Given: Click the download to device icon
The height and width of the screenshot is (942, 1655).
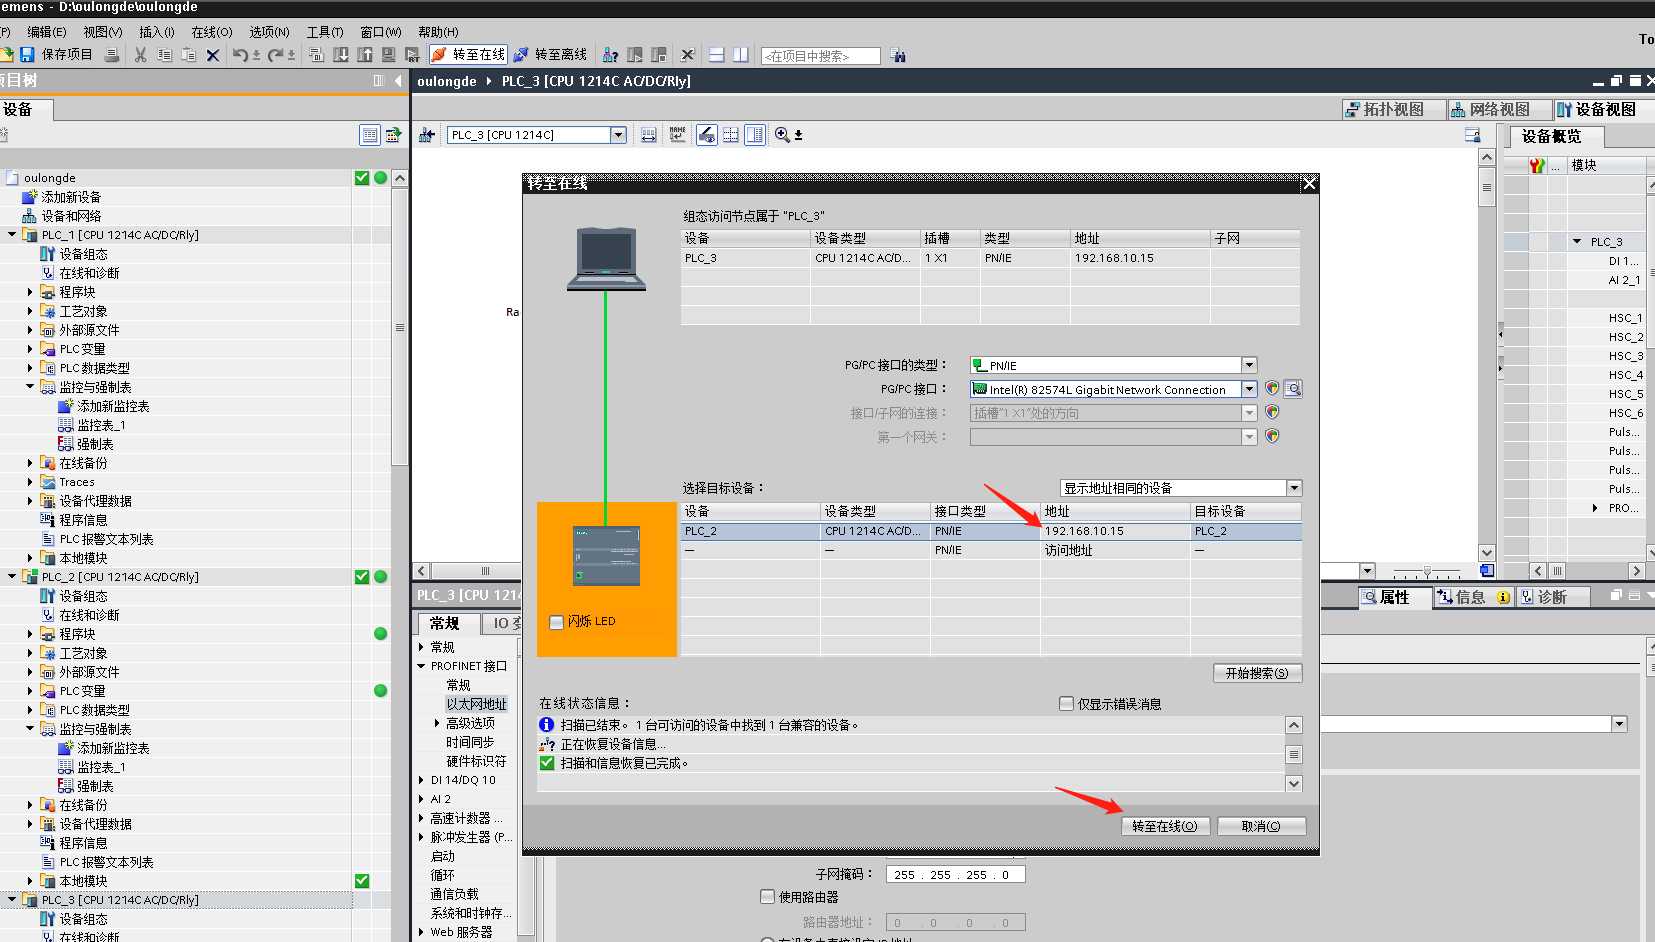Looking at the screenshot, I should click(341, 55).
